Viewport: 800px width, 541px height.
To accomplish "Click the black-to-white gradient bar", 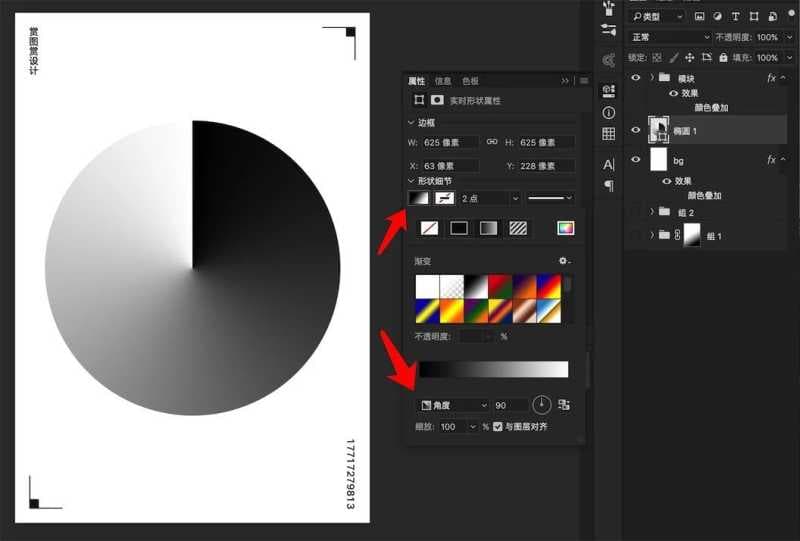I will 493,370.
